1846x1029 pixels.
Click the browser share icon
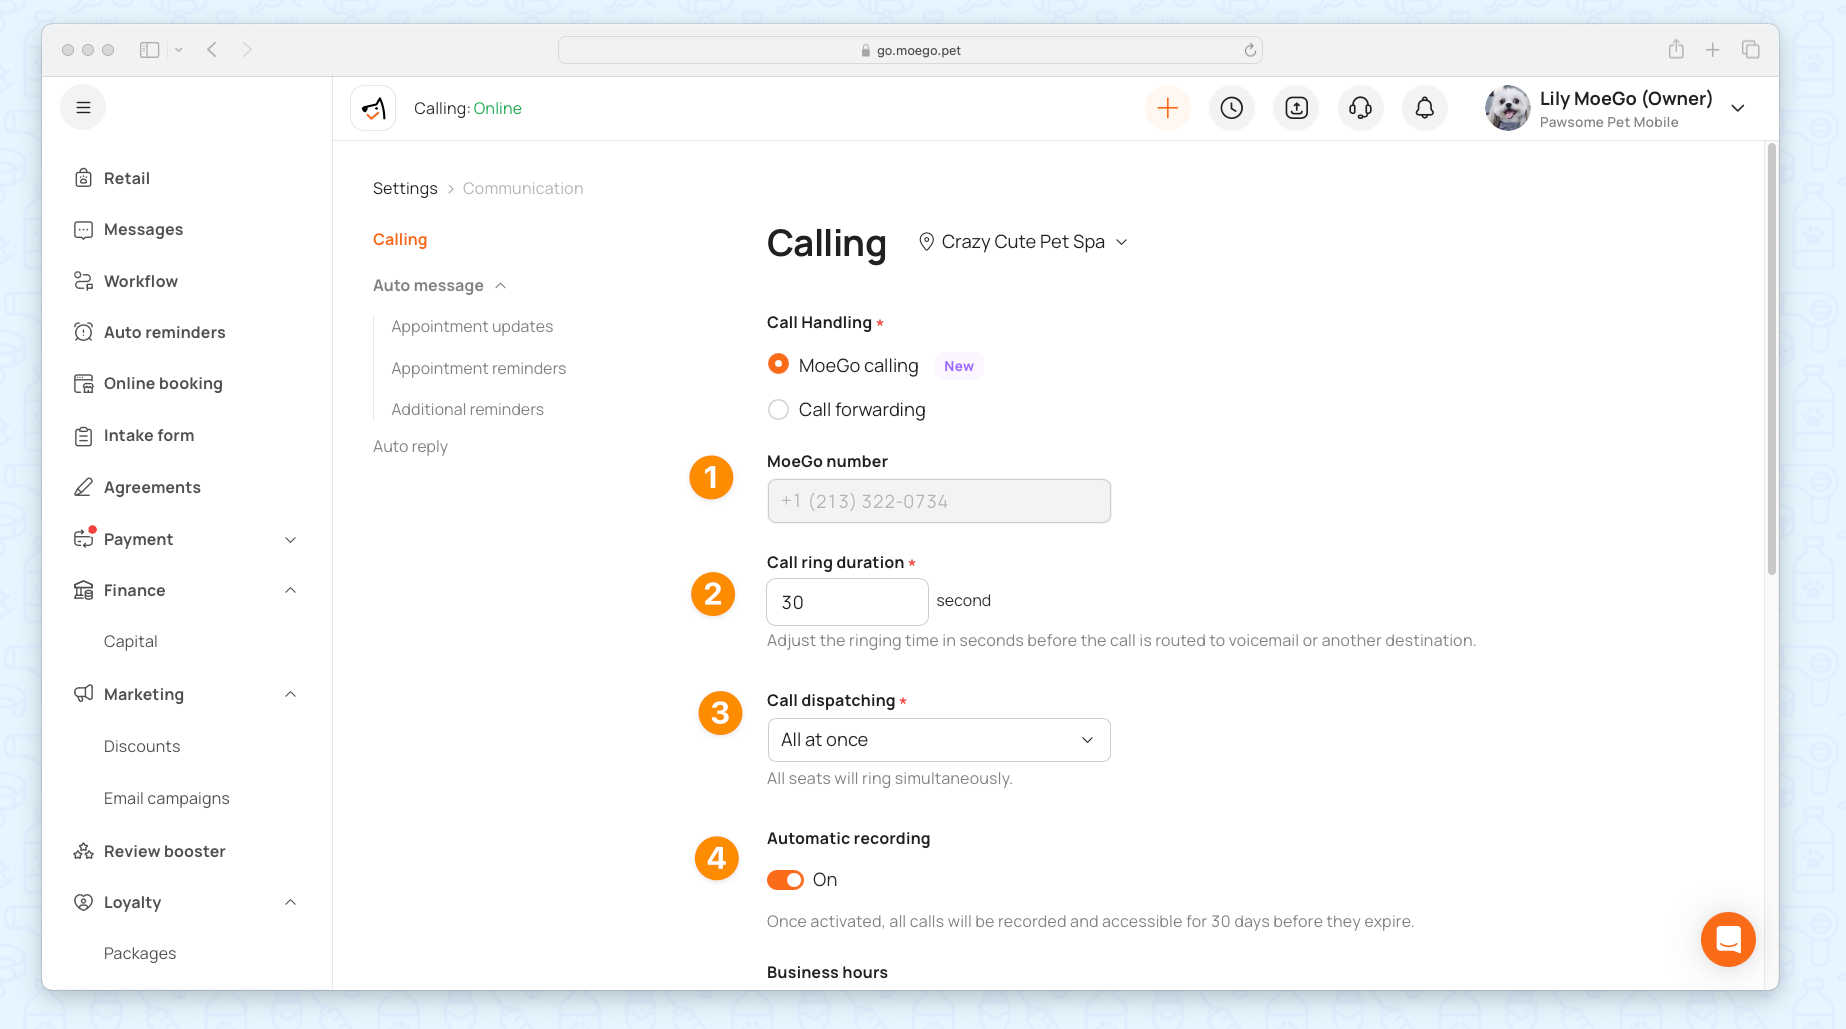(x=1677, y=49)
